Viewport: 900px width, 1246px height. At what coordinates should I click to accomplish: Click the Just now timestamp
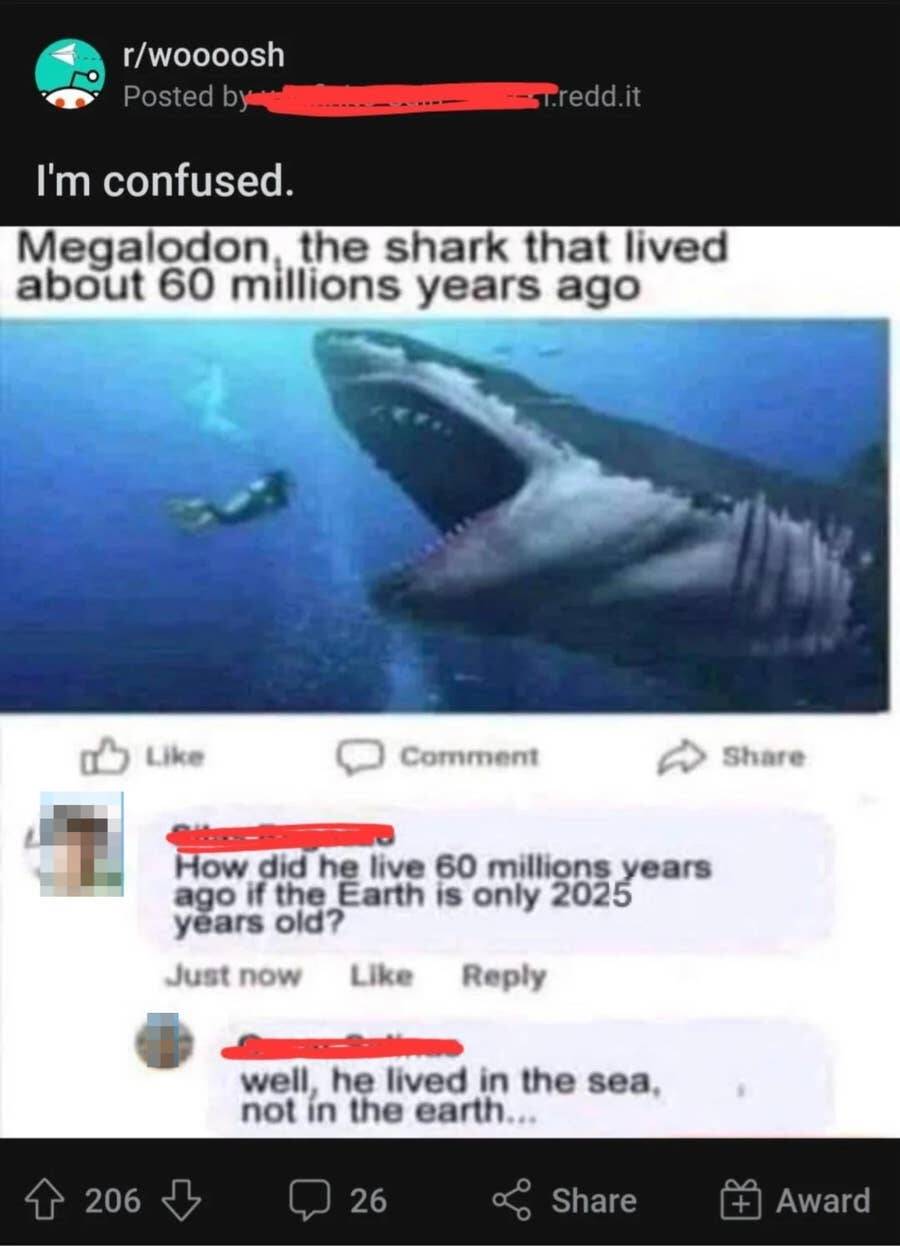232,975
